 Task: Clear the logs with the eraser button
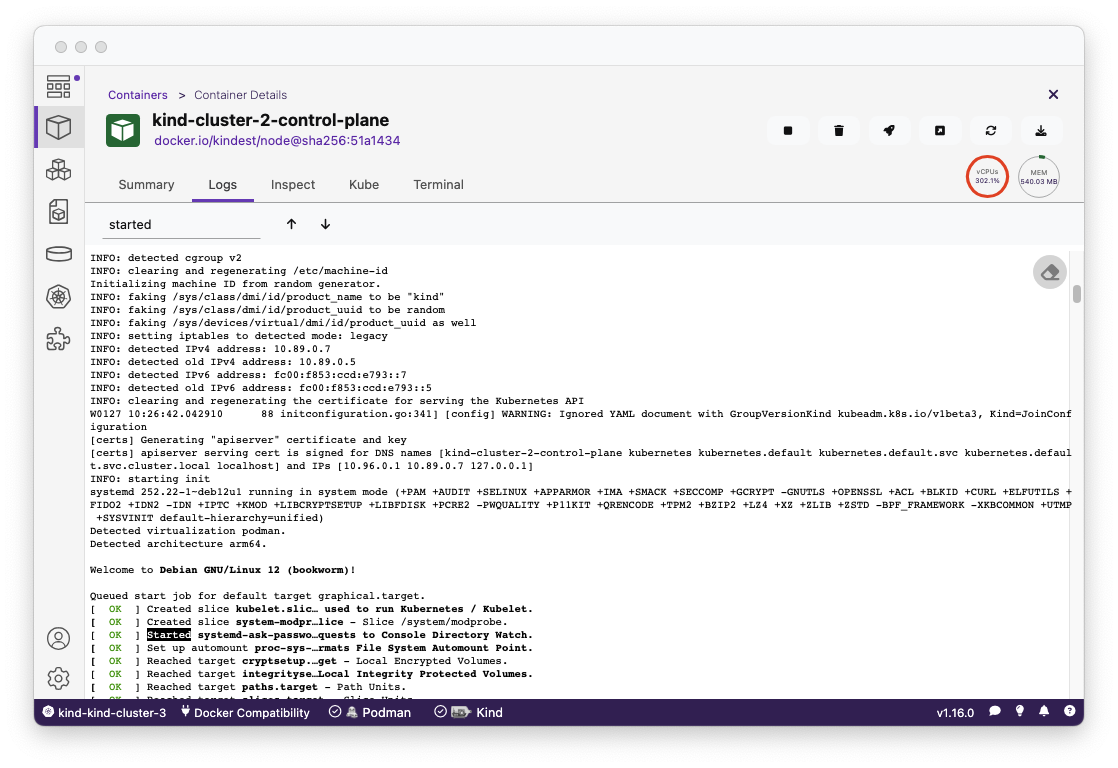click(1049, 272)
